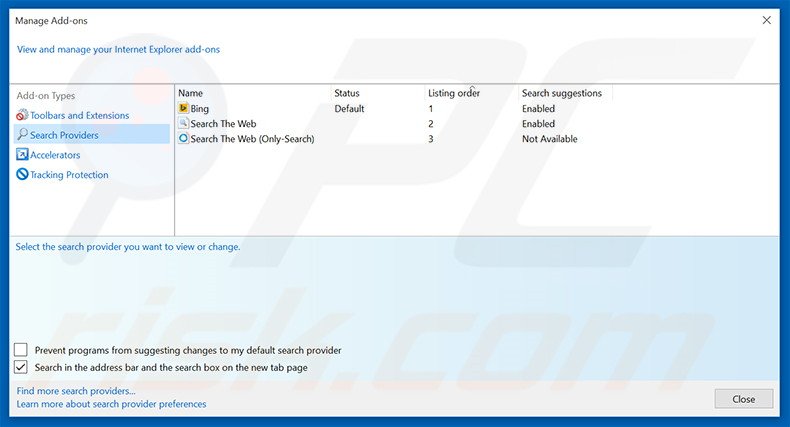Click the Default status of Bing
Screen dimensions: 790x427
coord(349,108)
